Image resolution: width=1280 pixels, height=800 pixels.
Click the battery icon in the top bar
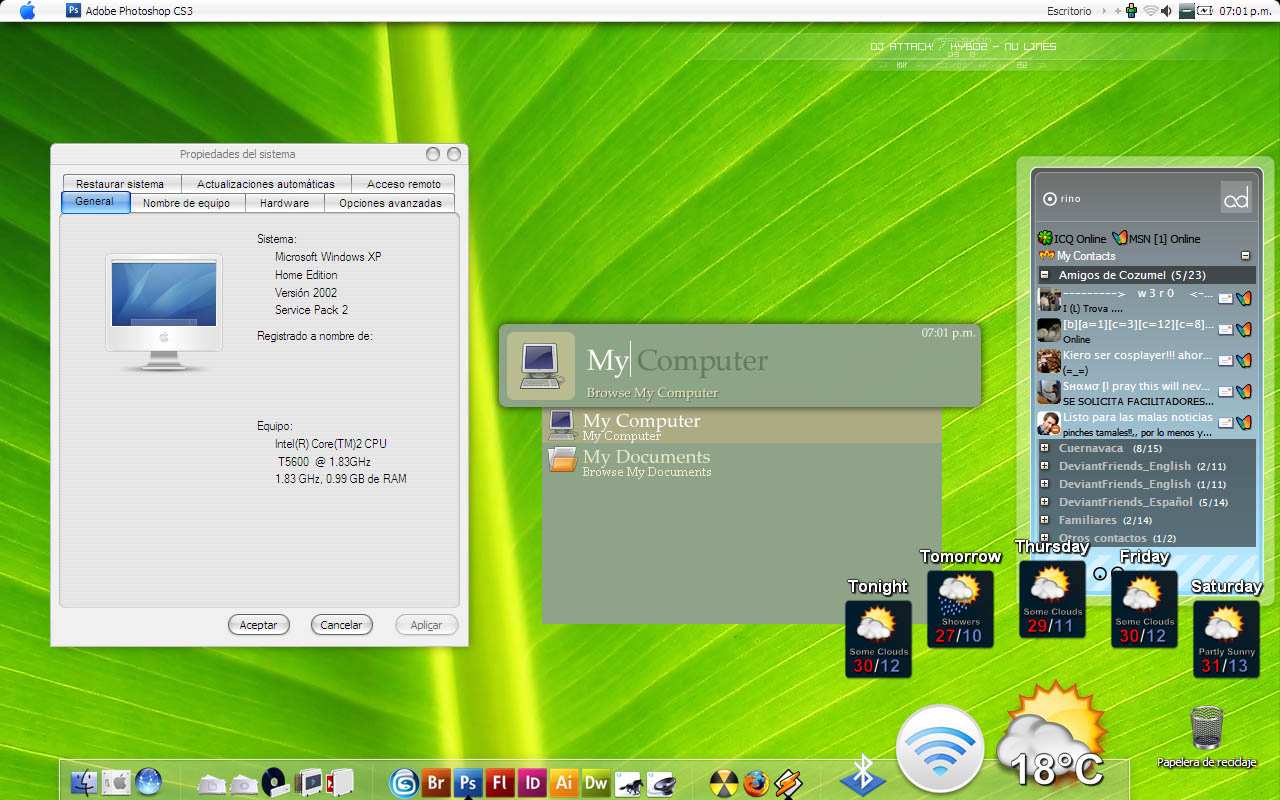click(1204, 11)
